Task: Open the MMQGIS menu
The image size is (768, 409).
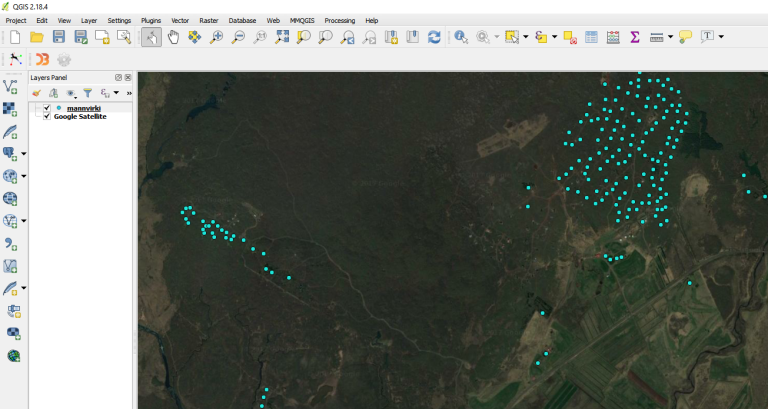Action: [301, 20]
